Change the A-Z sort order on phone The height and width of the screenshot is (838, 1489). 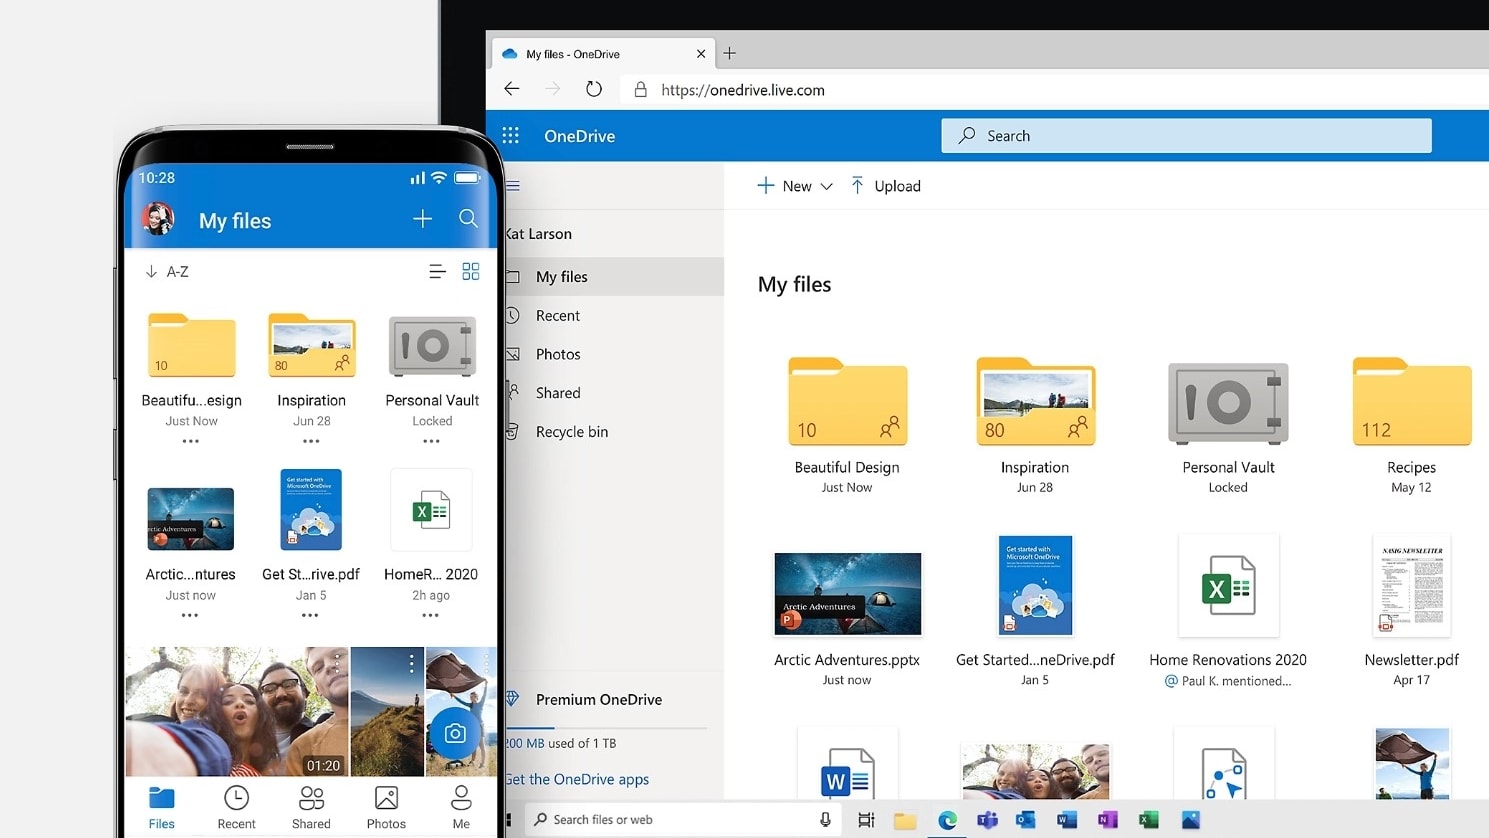coord(167,272)
